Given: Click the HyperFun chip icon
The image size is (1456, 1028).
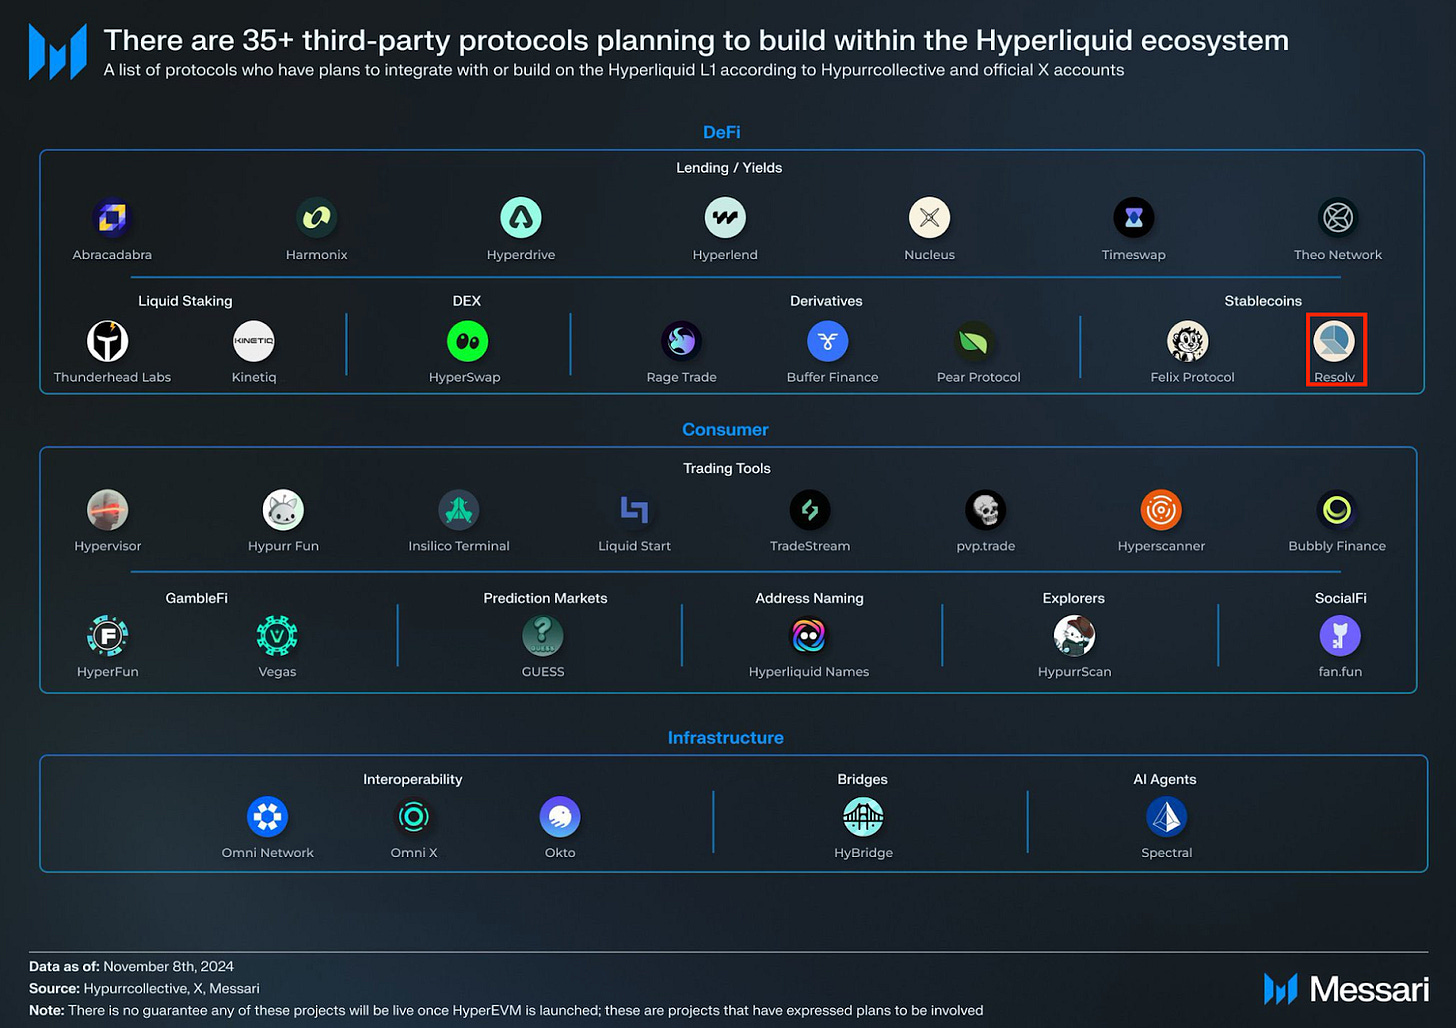Looking at the screenshot, I should (107, 636).
